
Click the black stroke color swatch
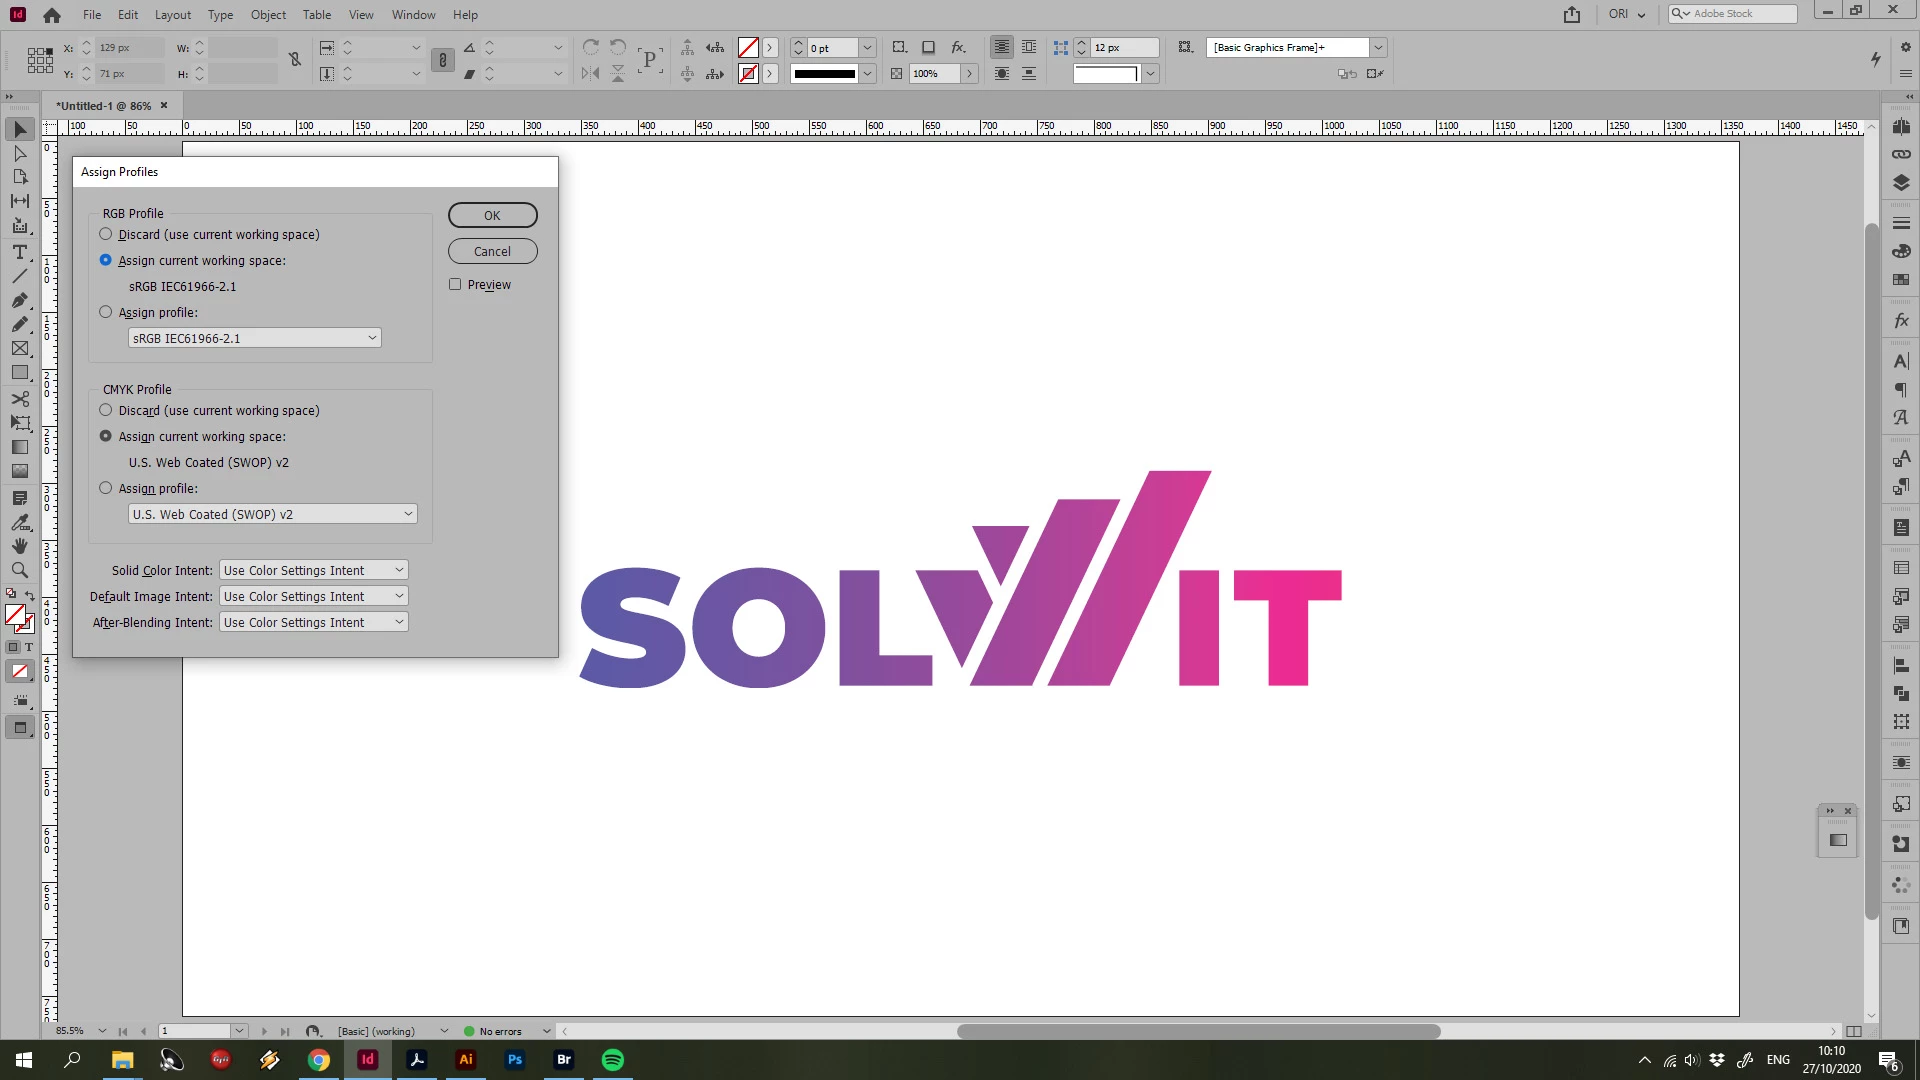824,73
